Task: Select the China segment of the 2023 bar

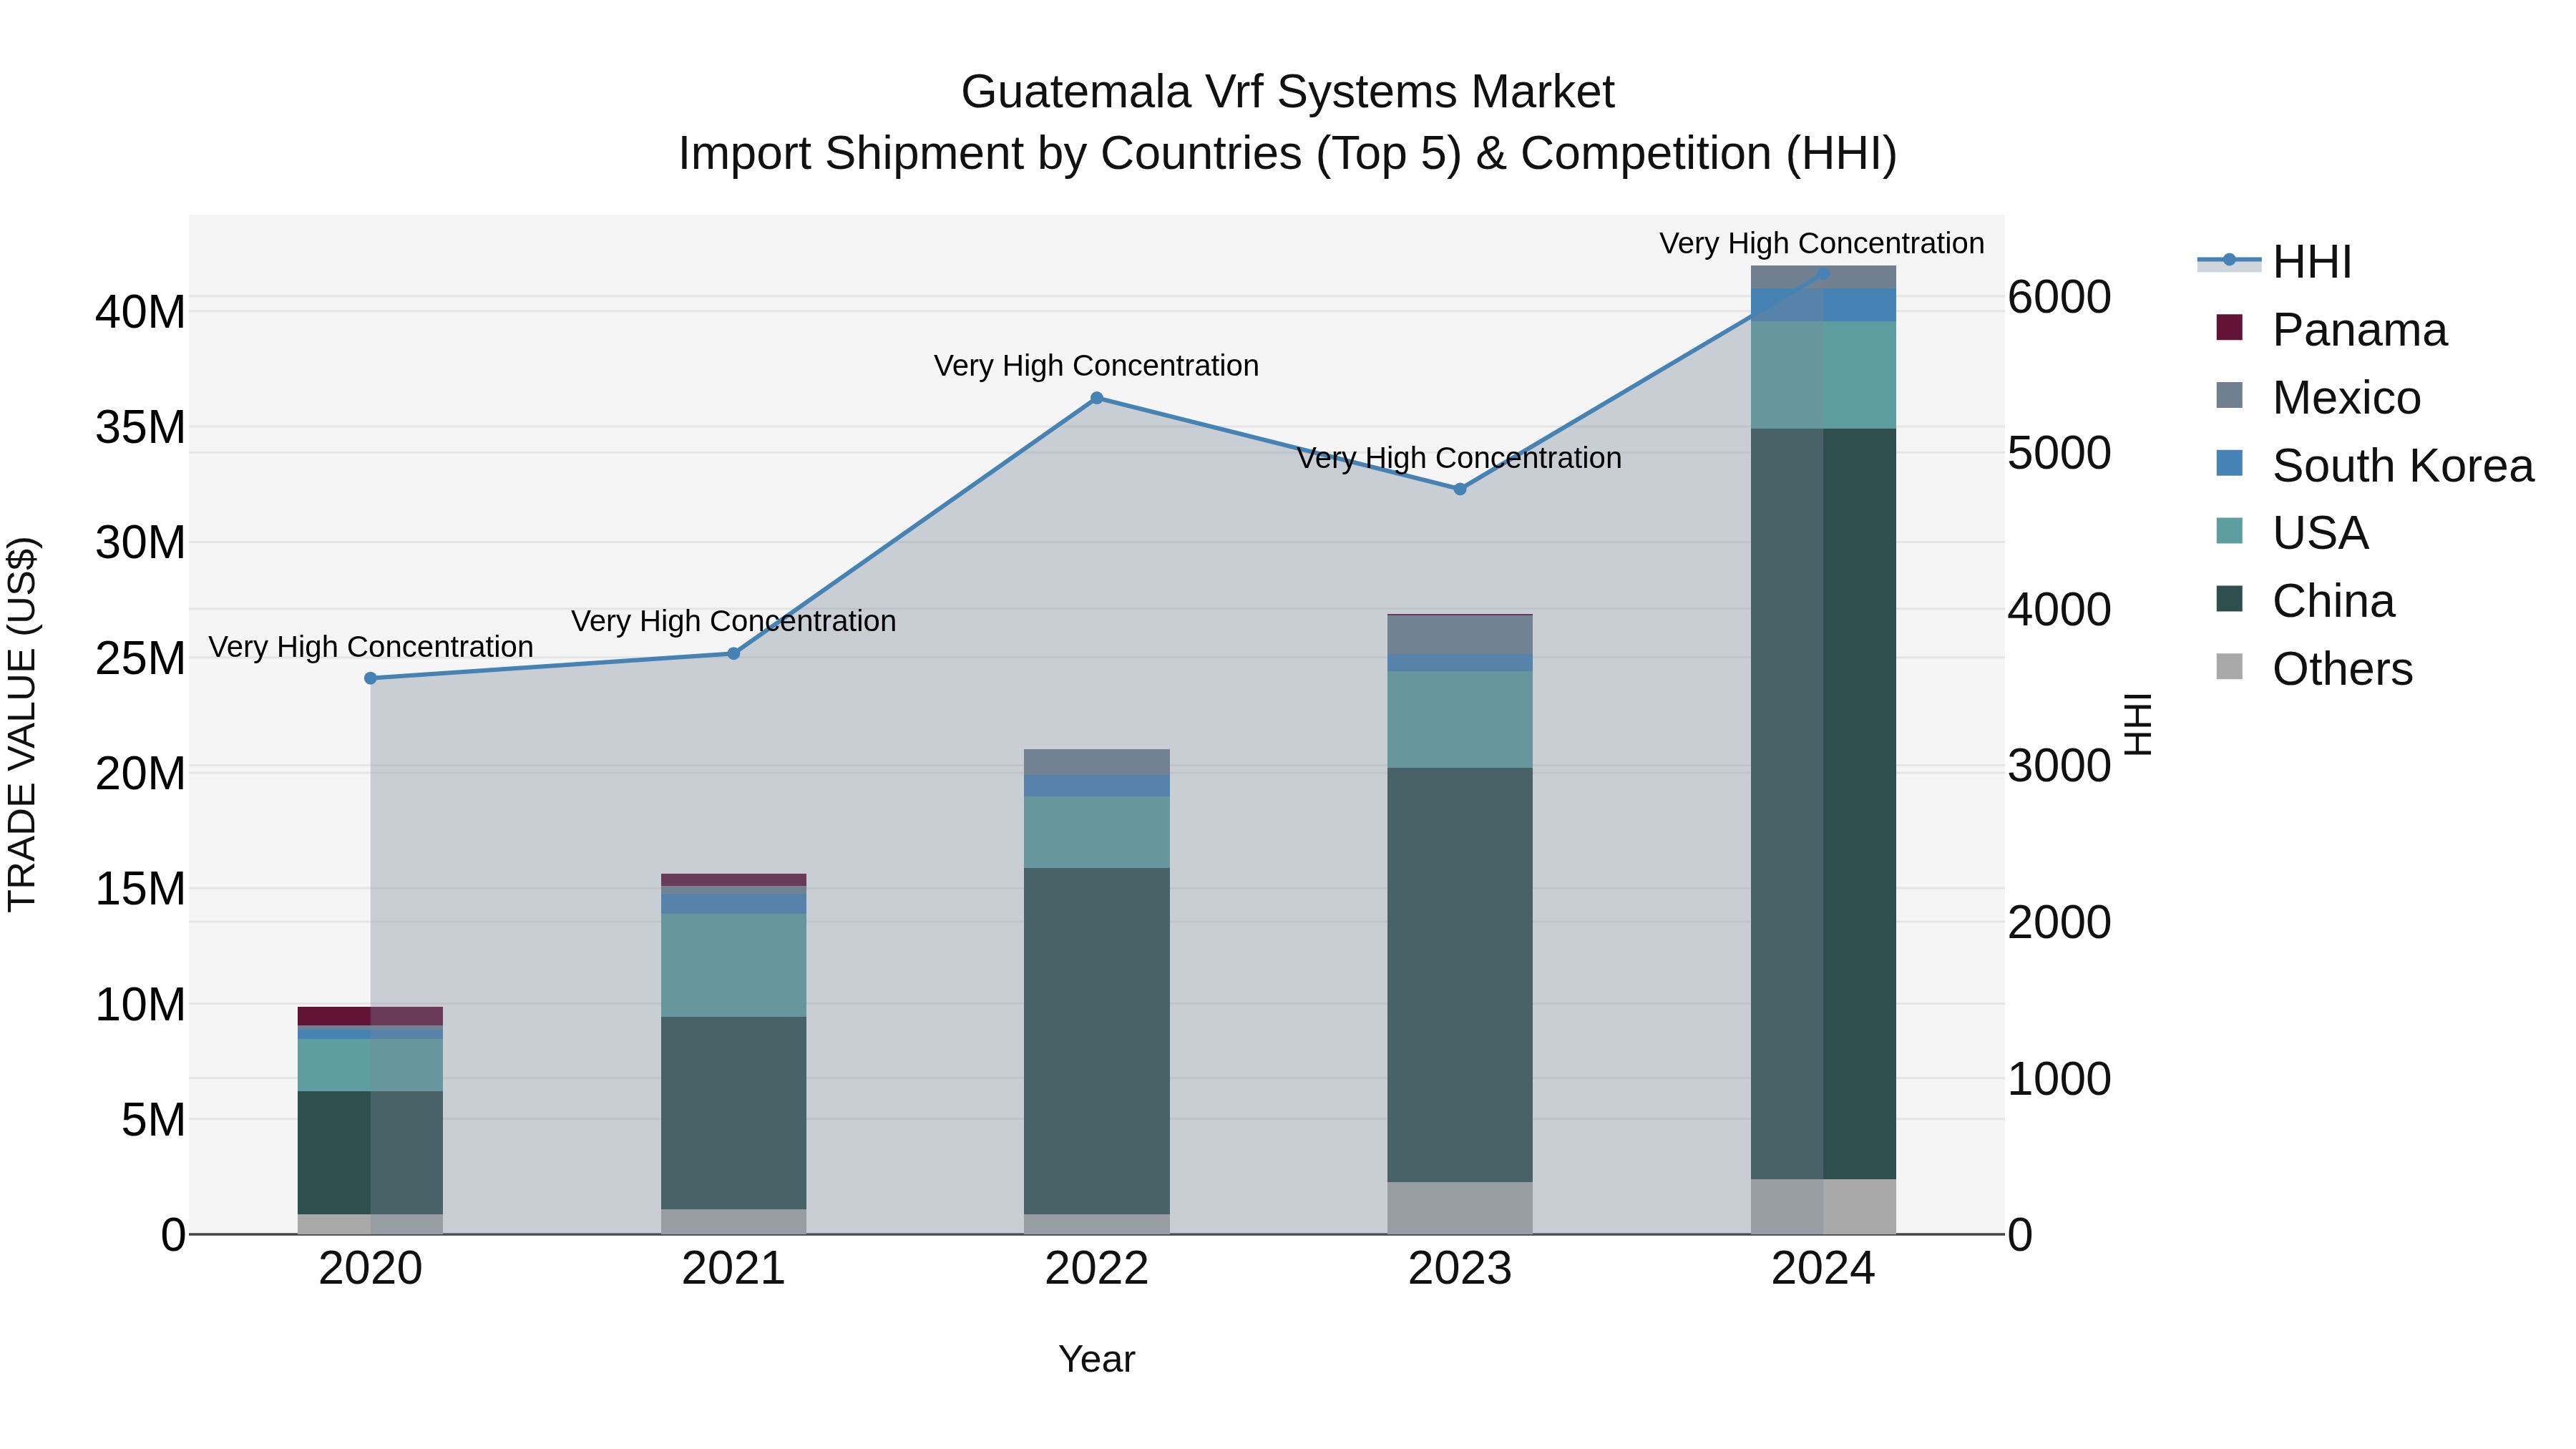Action: pos(1460,975)
